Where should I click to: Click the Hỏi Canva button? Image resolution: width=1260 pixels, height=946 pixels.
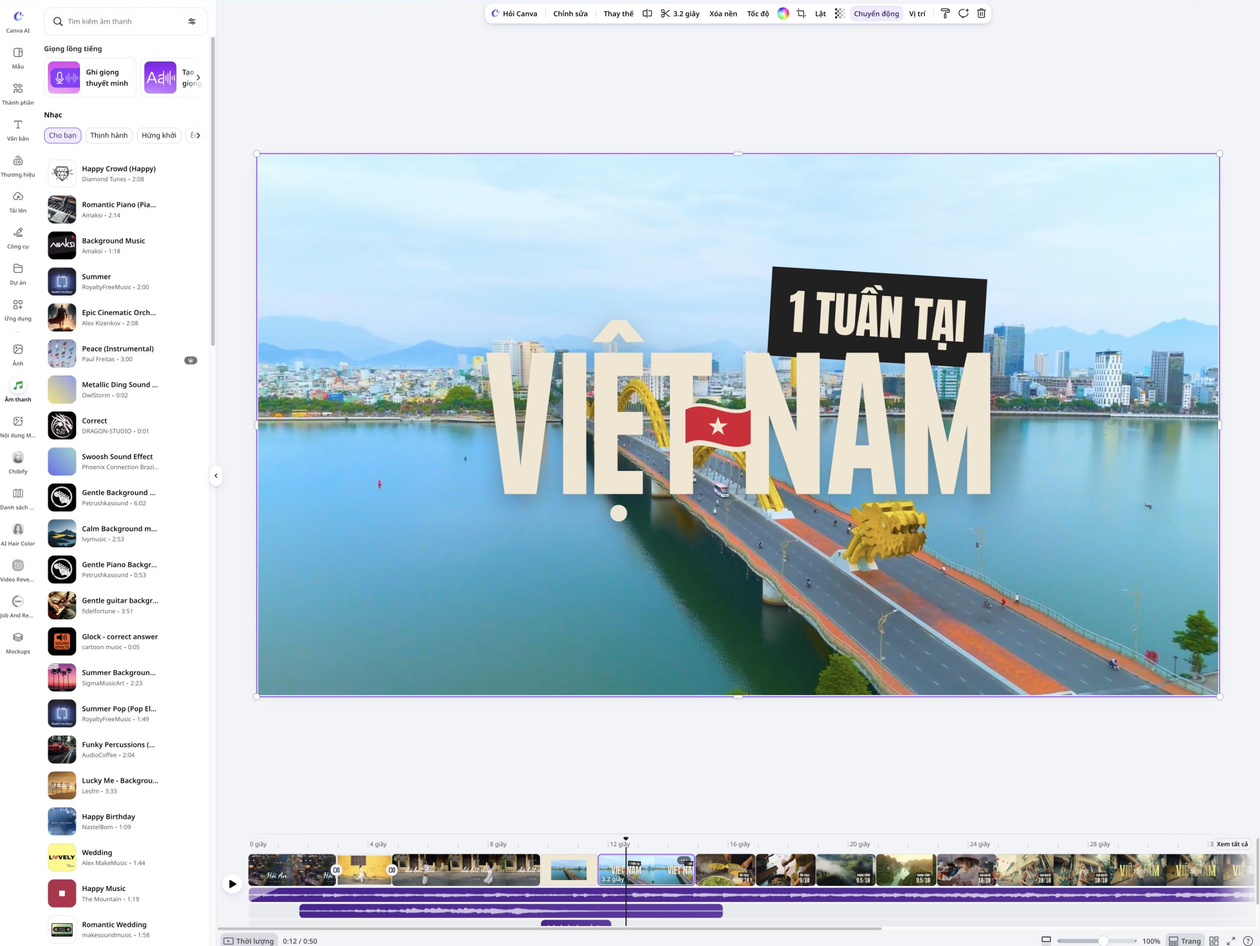514,14
